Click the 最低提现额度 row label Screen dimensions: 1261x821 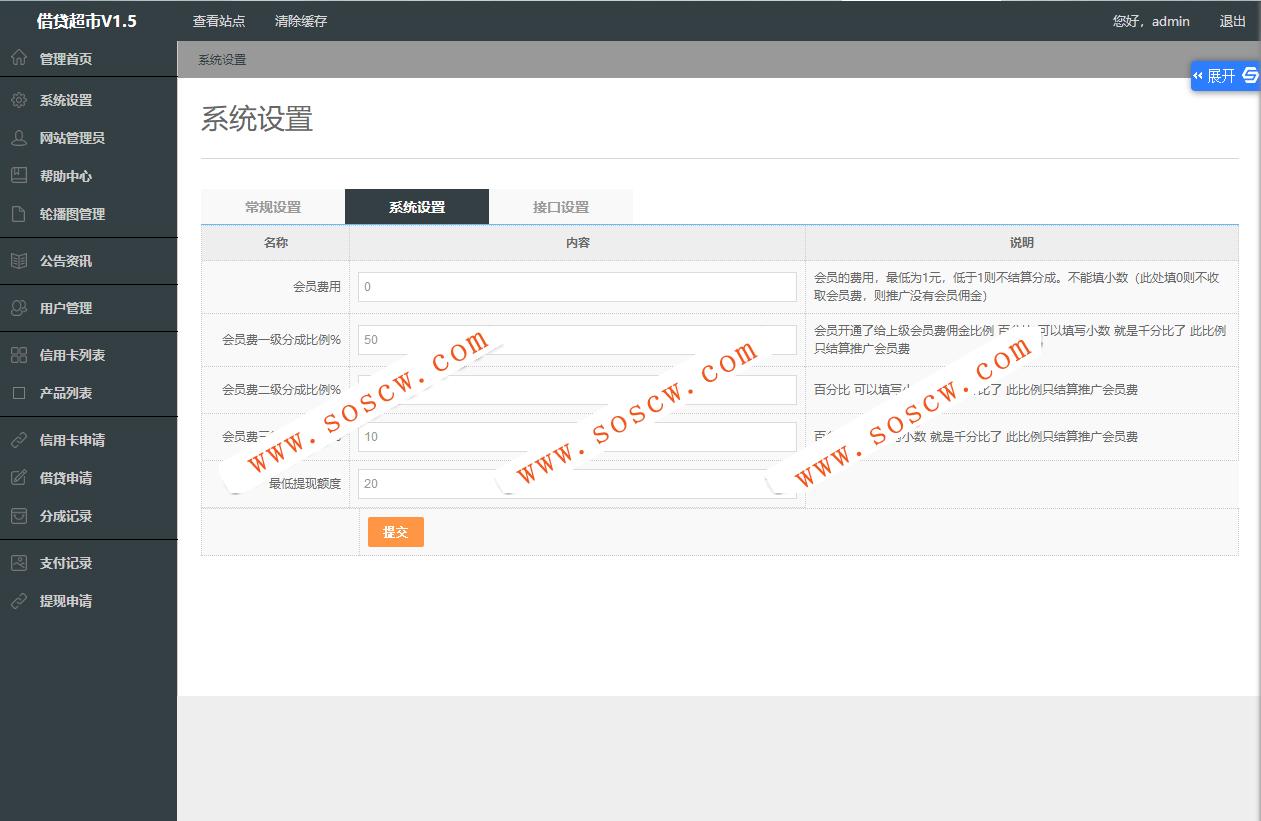305,484
